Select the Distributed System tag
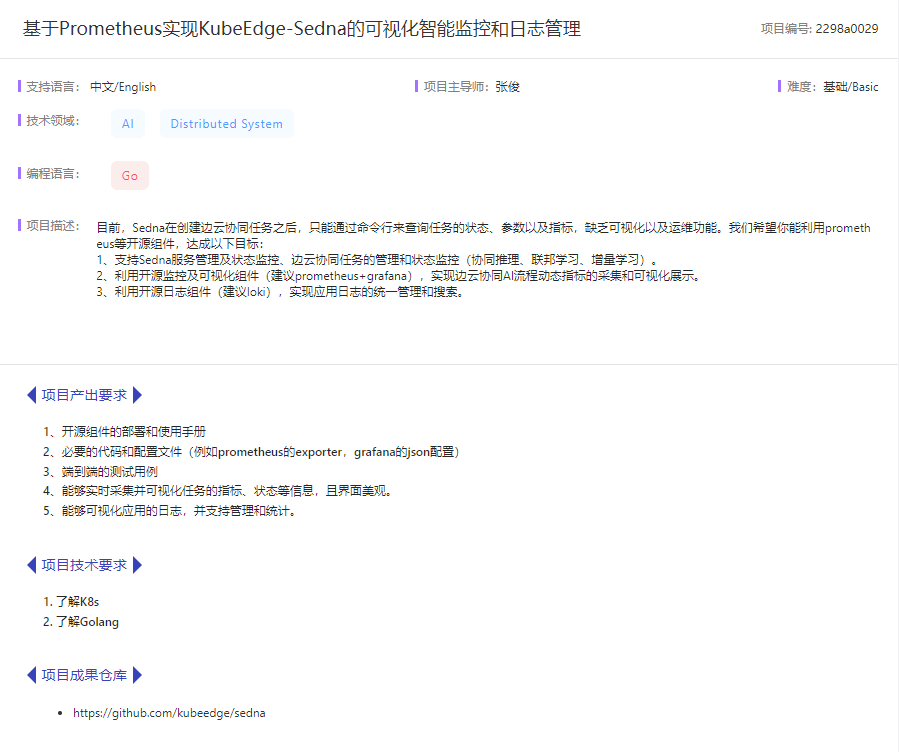This screenshot has height=752, width=899. pyautogui.click(x=226, y=124)
